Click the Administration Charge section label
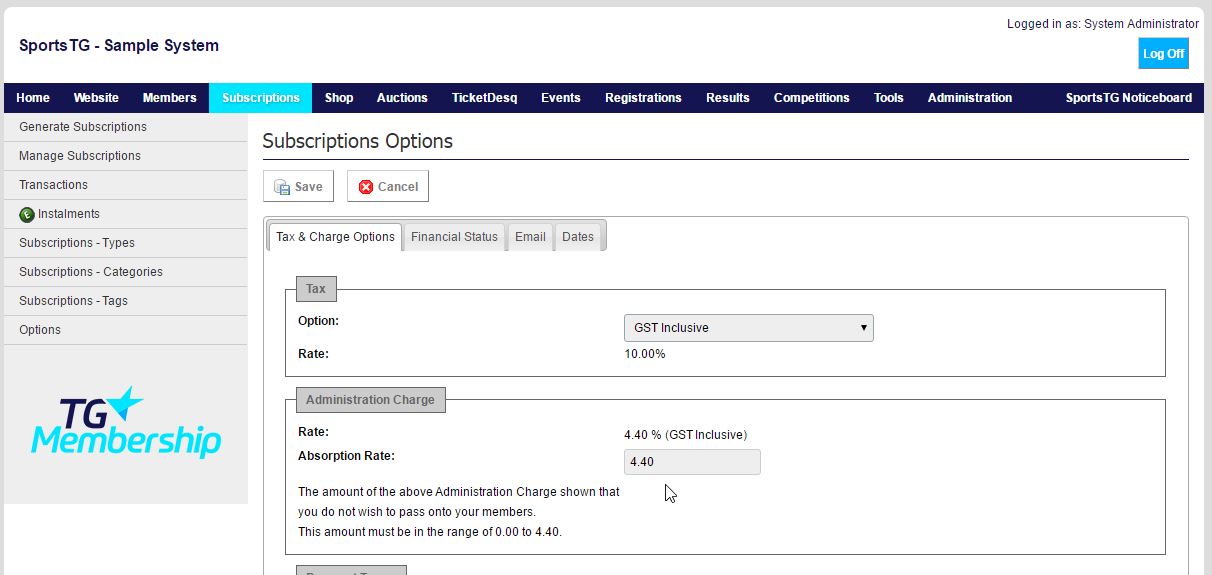 (x=370, y=400)
